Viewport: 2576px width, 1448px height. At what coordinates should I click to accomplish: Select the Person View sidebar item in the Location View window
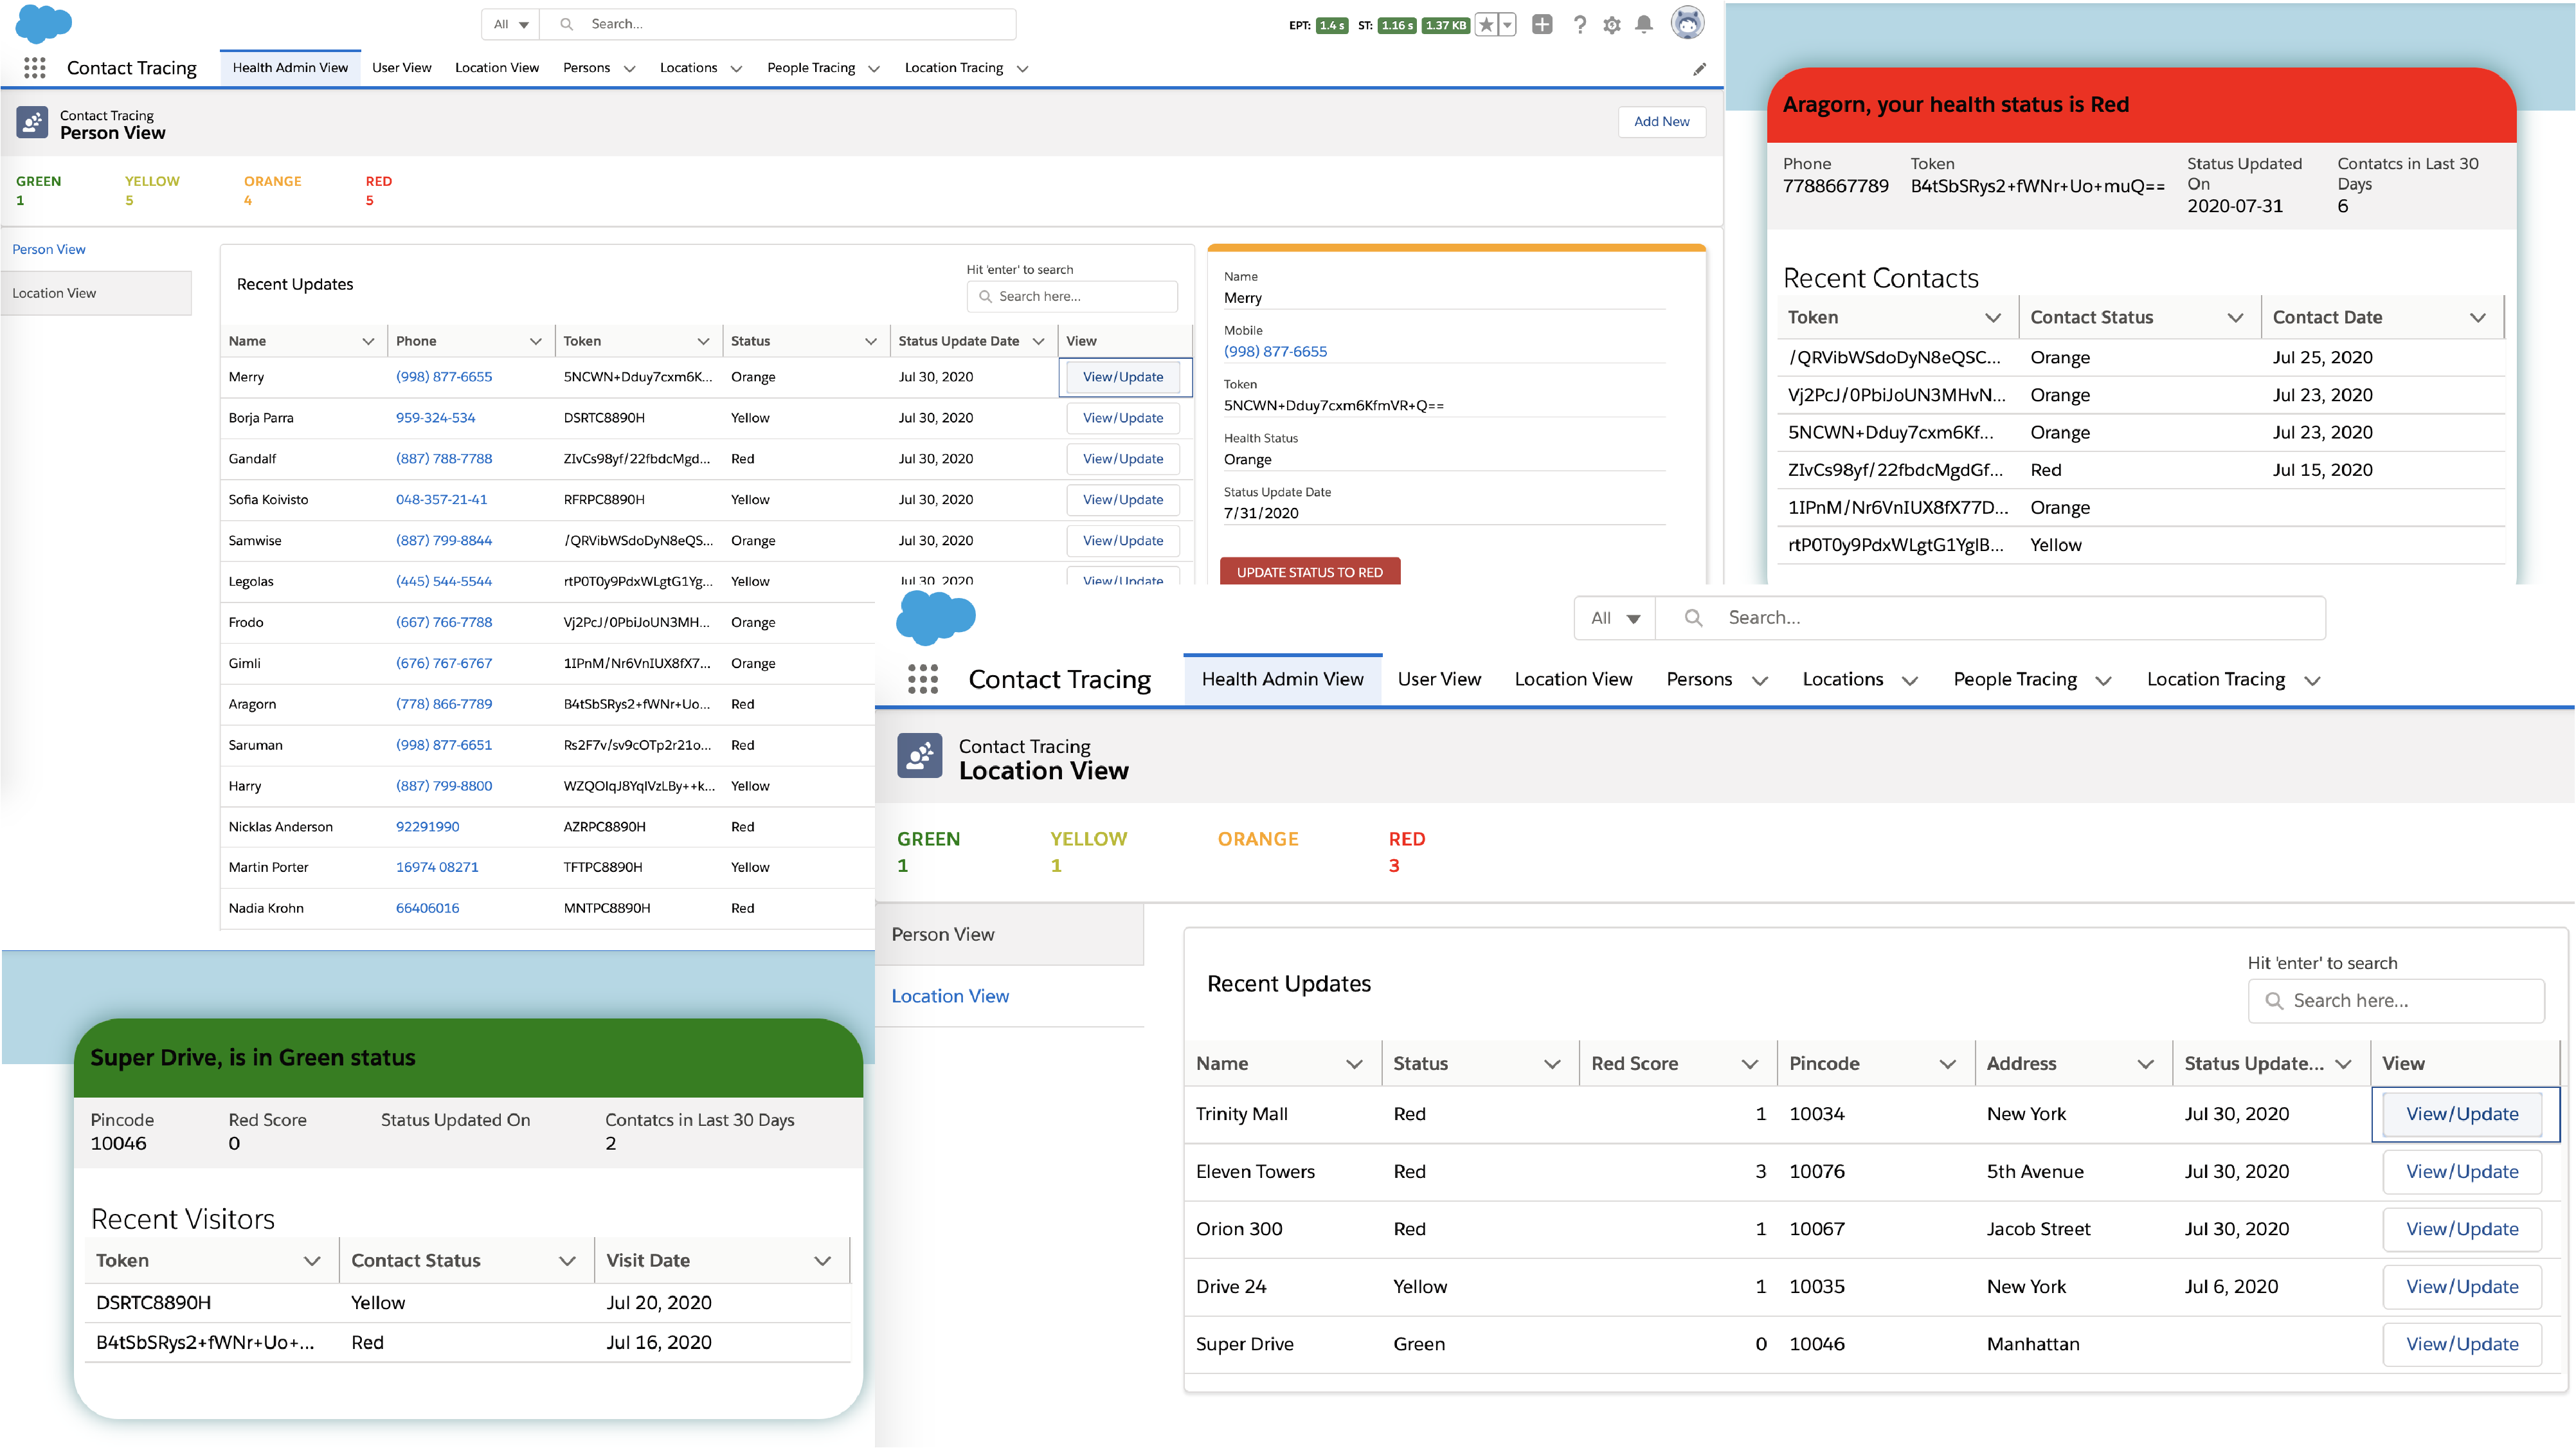(x=1009, y=935)
